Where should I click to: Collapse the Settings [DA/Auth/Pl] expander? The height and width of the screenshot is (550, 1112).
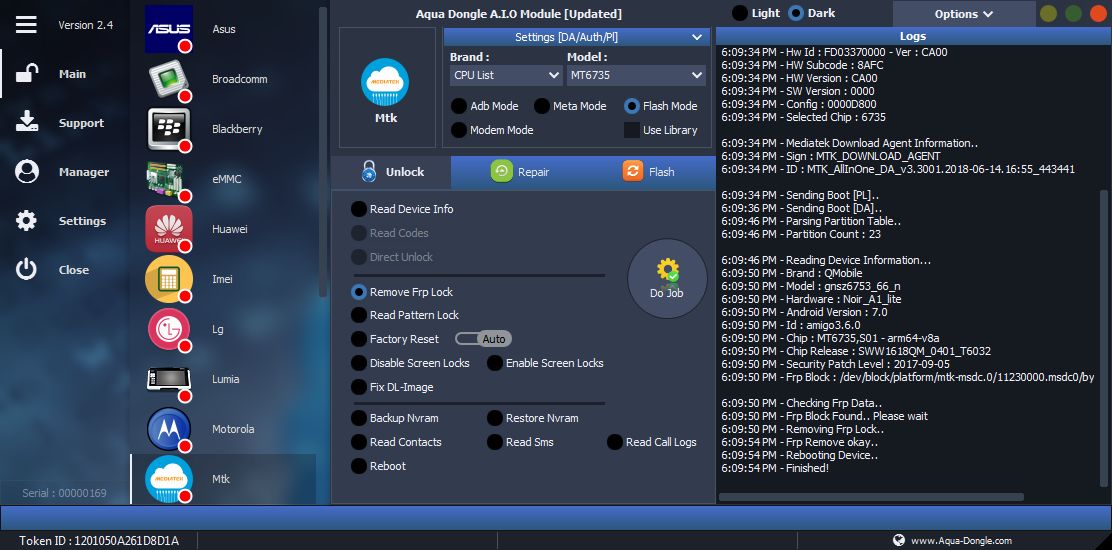(x=576, y=37)
